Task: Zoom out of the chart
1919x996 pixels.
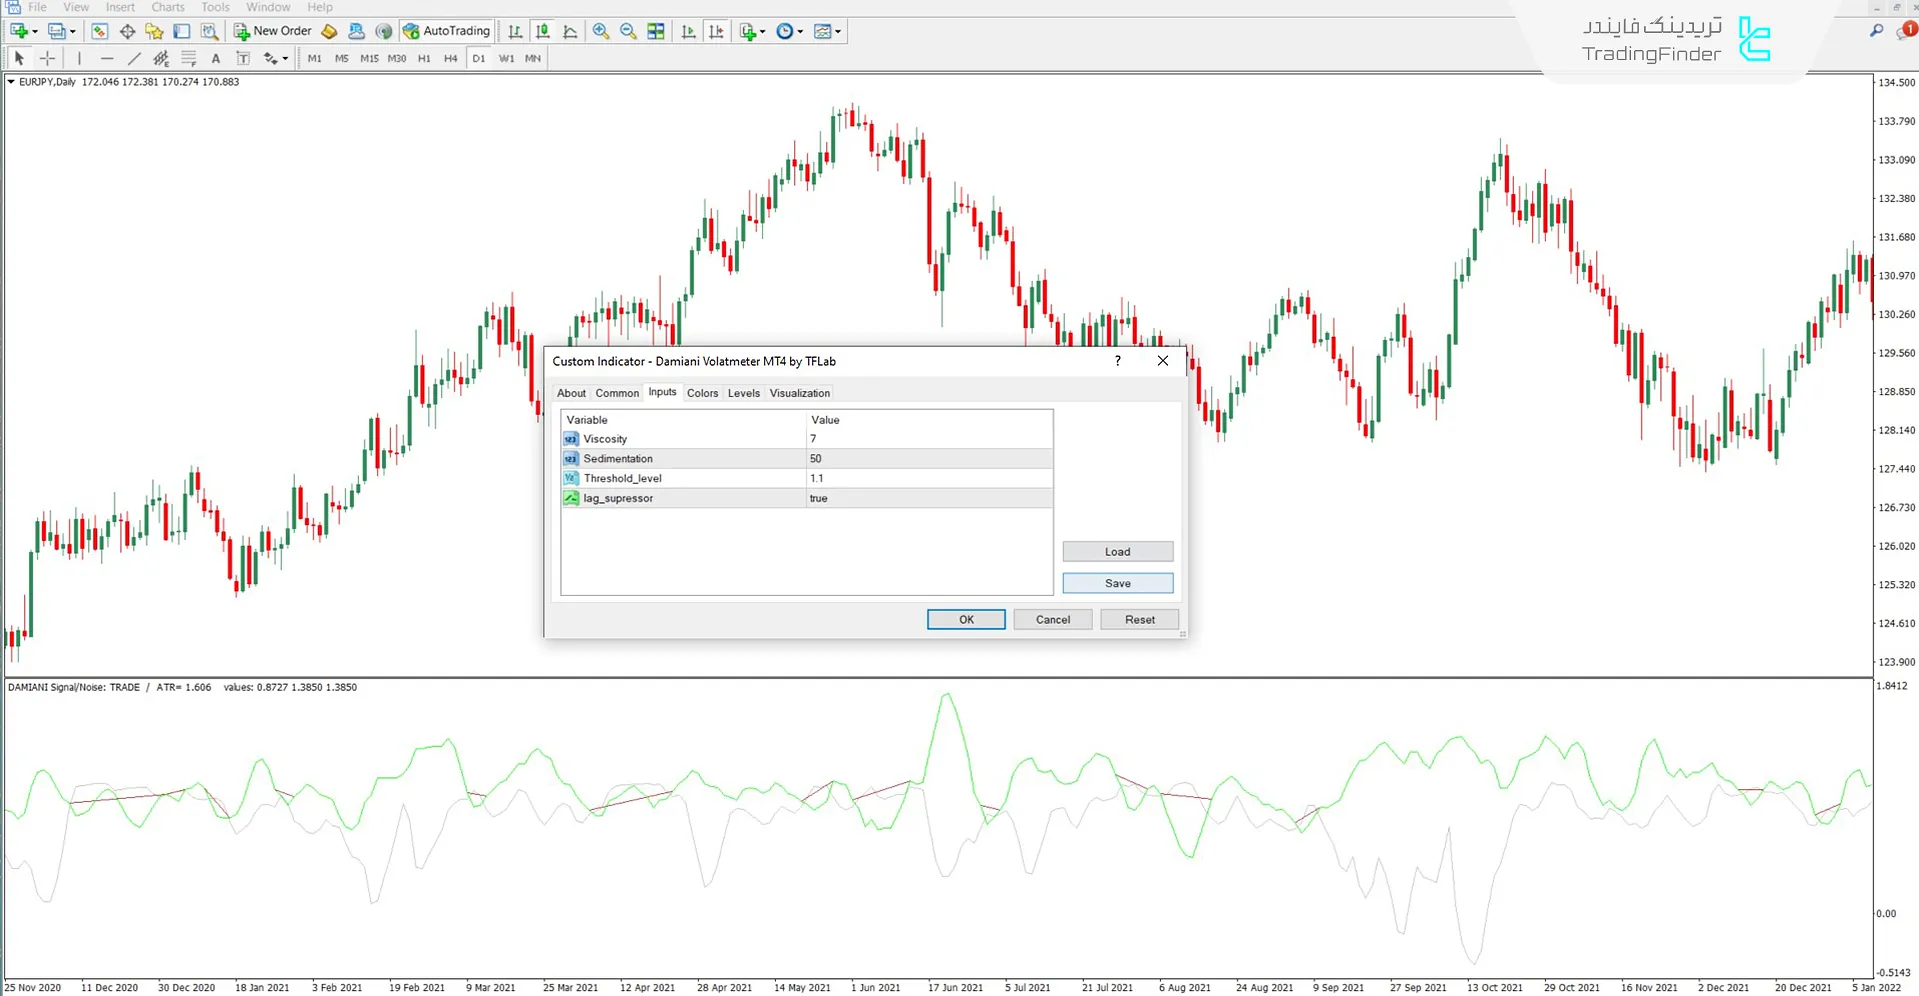Action: (x=628, y=31)
